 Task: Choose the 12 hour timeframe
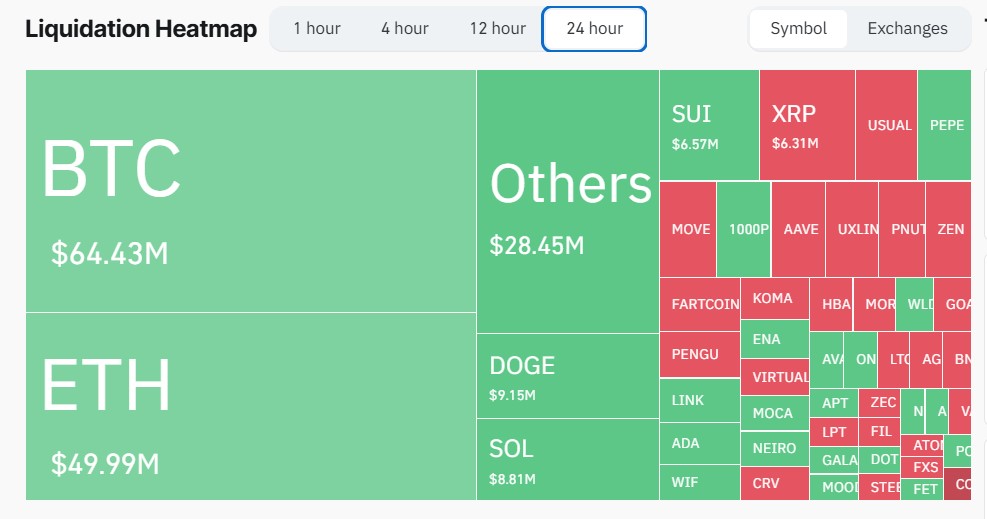[497, 28]
